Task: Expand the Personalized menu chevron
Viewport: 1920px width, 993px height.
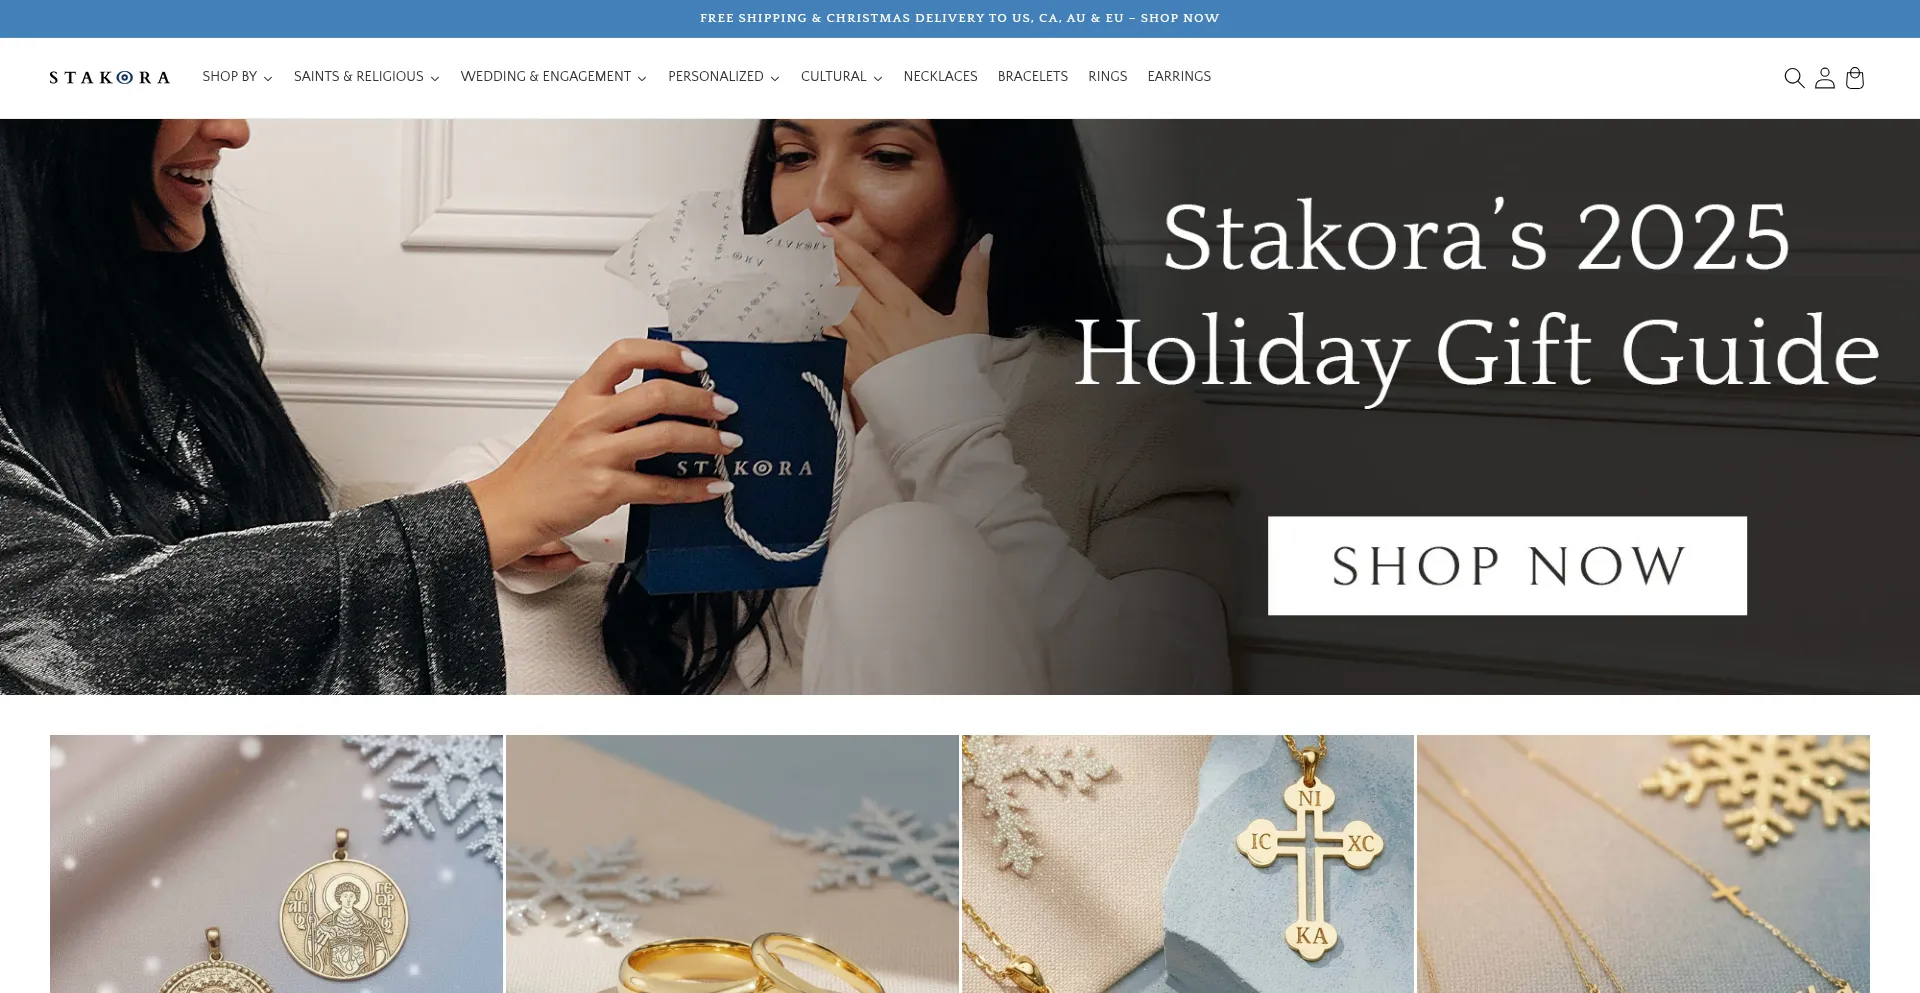Action: click(775, 78)
